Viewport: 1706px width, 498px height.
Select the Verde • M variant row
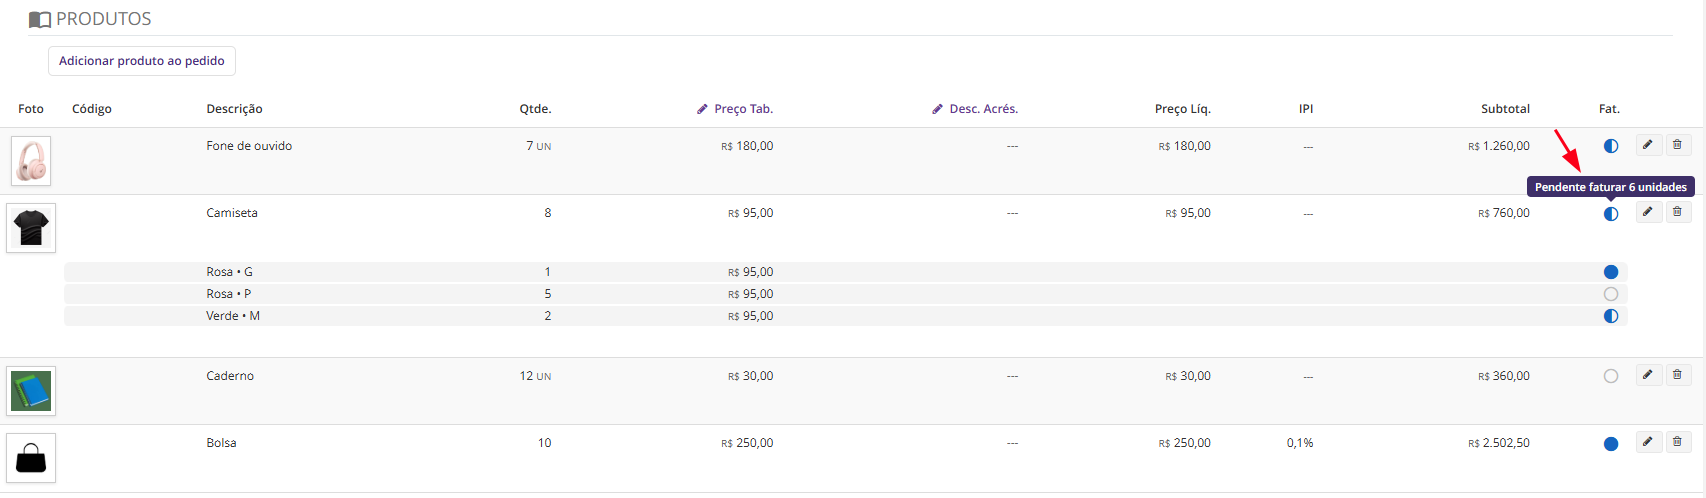(845, 316)
